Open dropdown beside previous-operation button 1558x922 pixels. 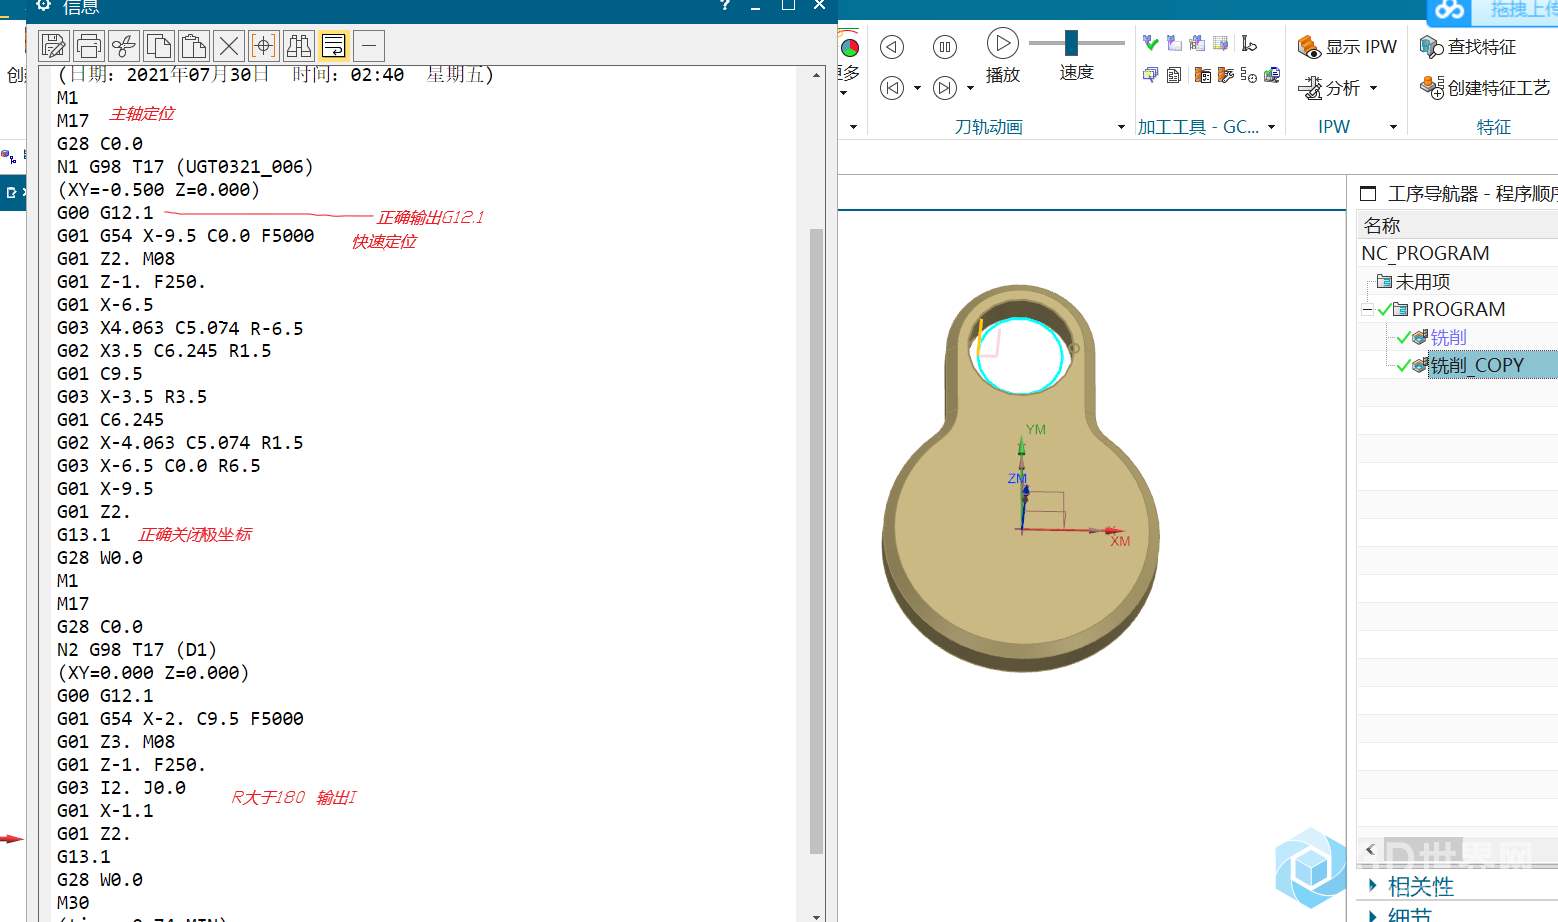pyautogui.click(x=917, y=88)
